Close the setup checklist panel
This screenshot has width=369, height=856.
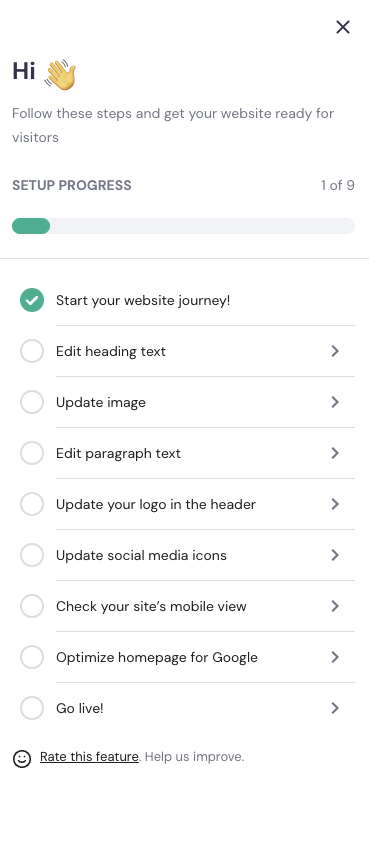(x=343, y=27)
